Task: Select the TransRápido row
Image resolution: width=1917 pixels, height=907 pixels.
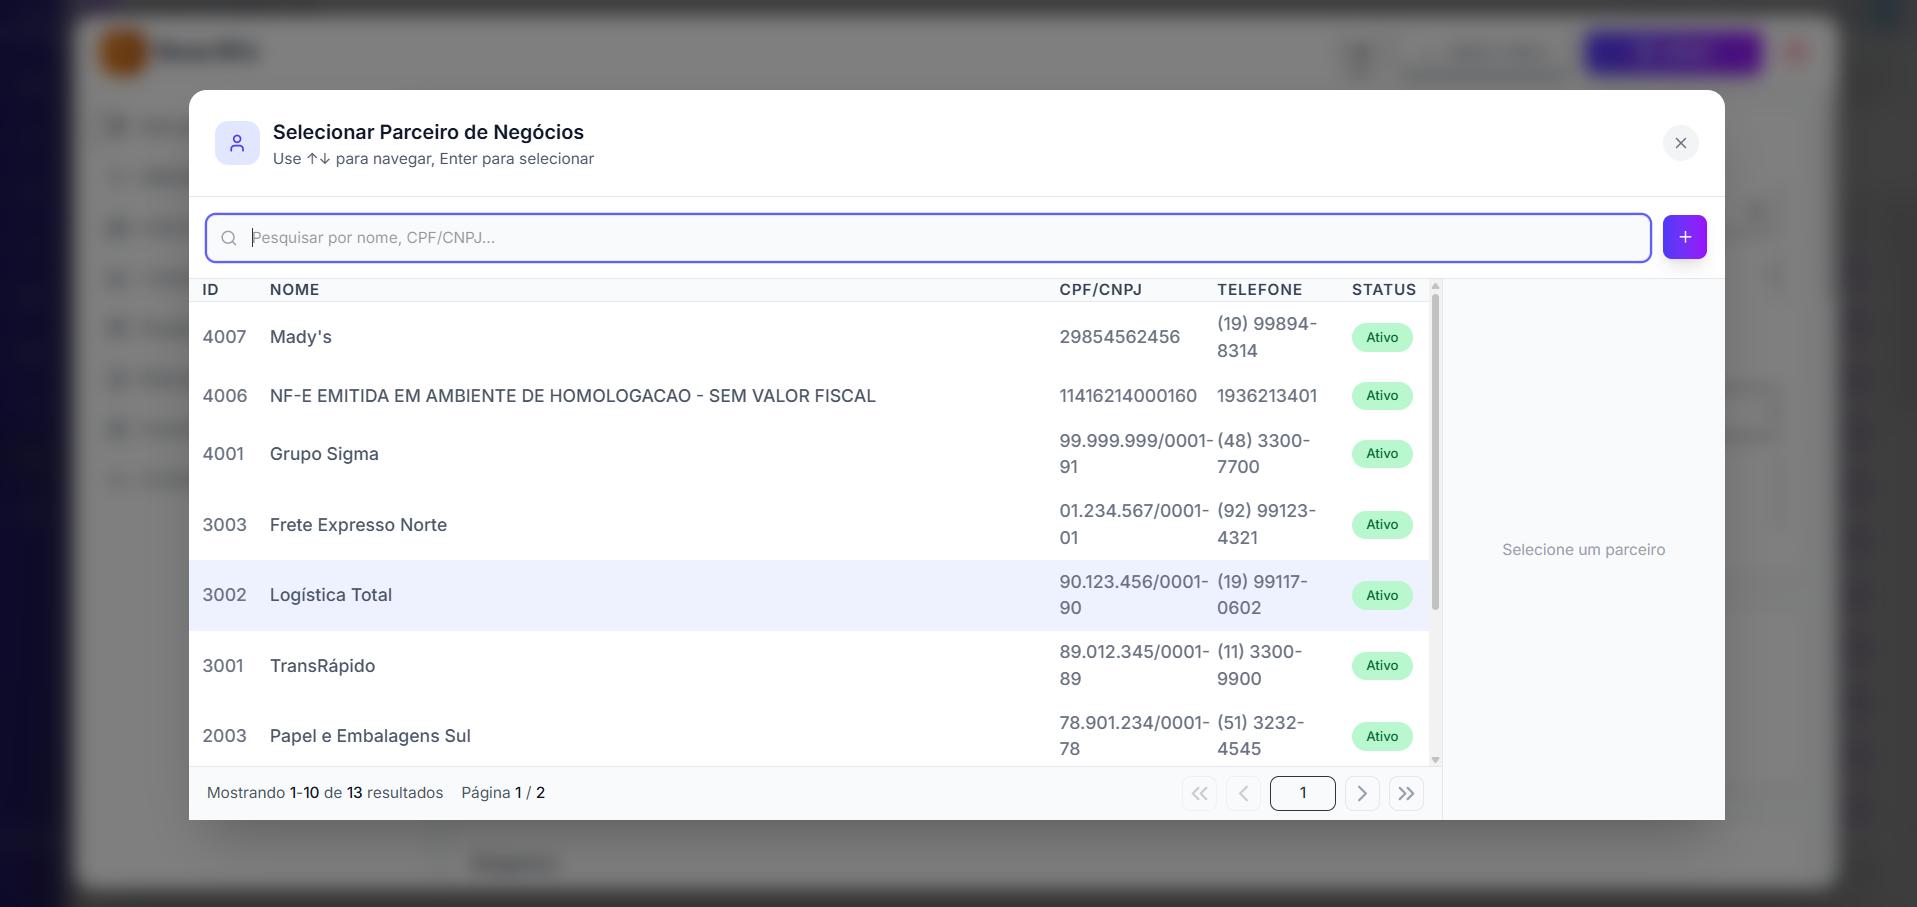Action: pyautogui.click(x=809, y=666)
